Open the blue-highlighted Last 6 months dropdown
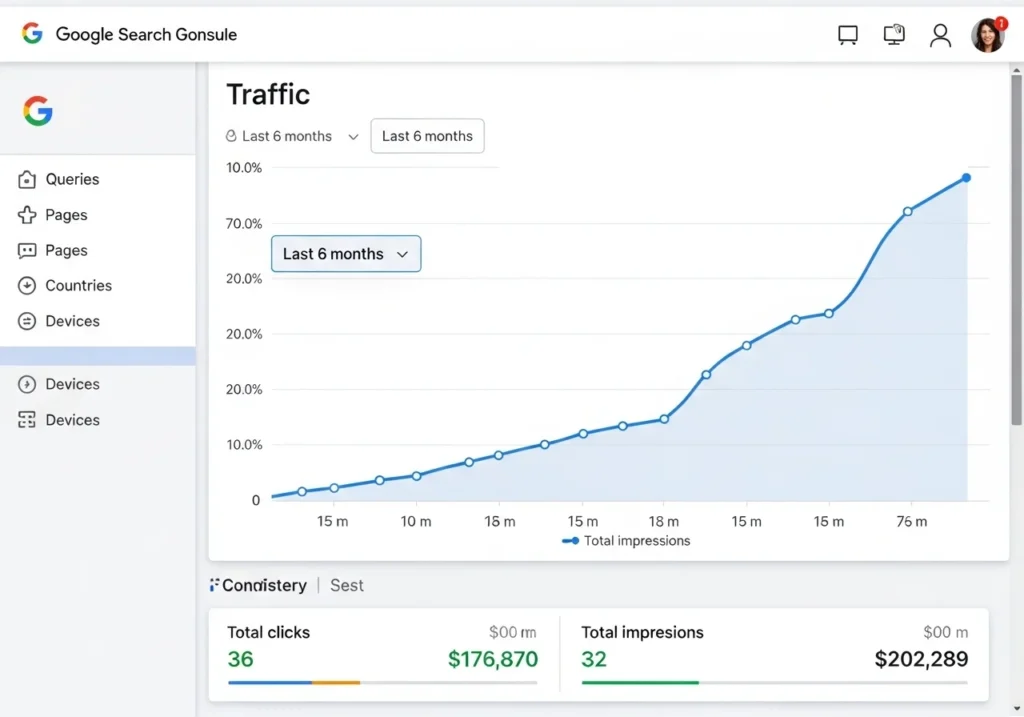Image resolution: width=1024 pixels, height=717 pixels. [x=346, y=254]
